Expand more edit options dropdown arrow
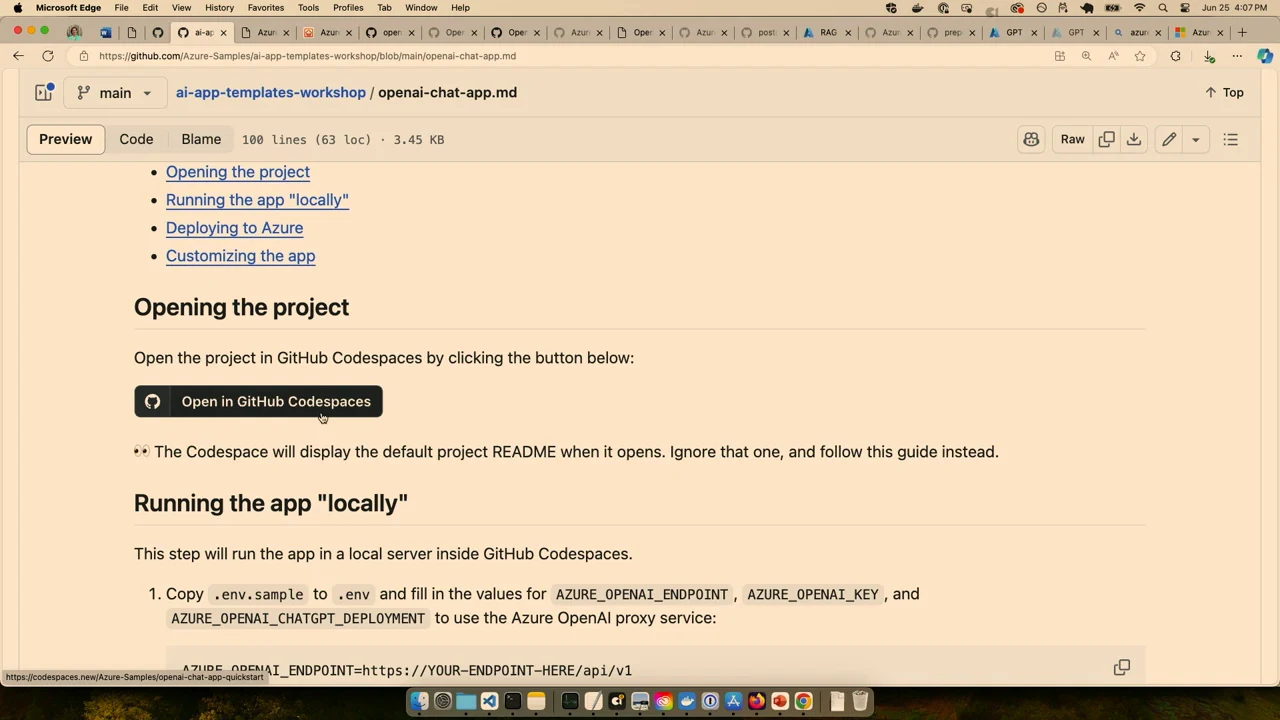Screen dimensions: 1280x720 point(1195,139)
